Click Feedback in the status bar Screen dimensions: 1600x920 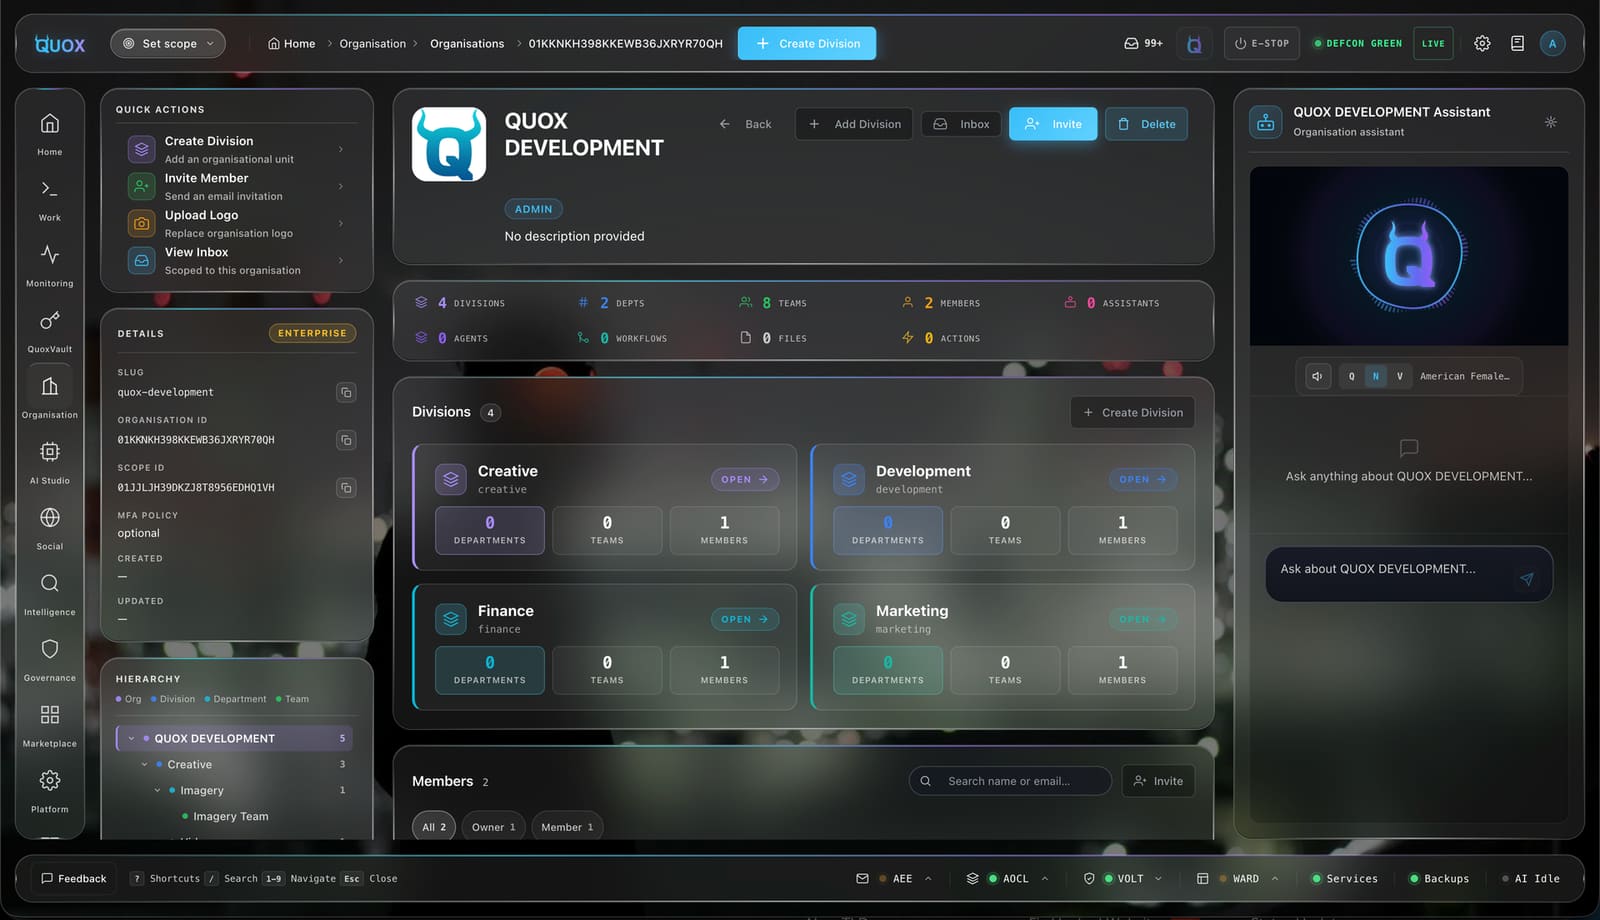[73, 878]
